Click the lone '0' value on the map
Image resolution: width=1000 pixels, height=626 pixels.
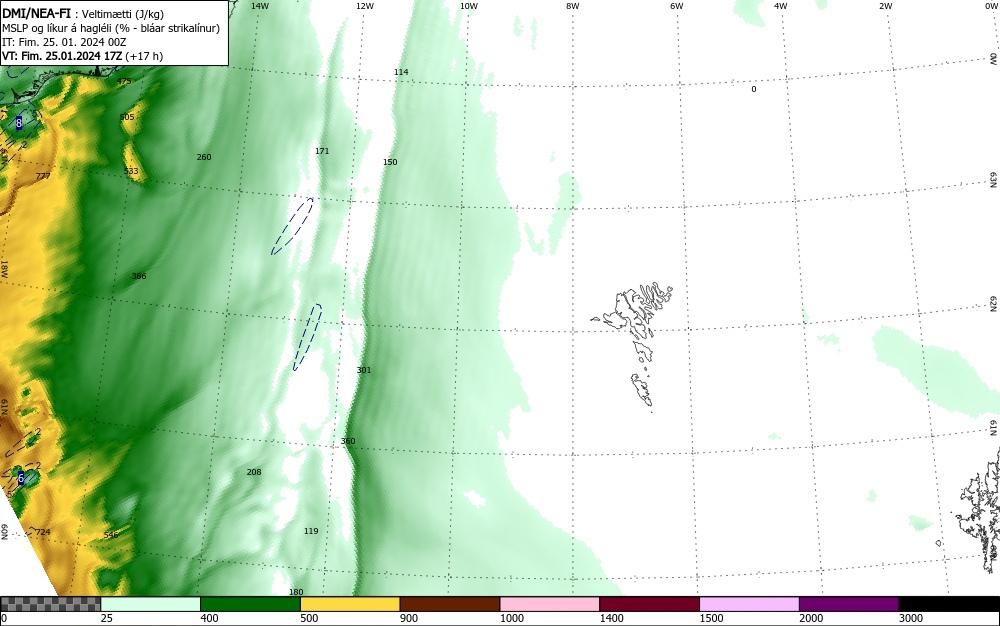pos(753,89)
